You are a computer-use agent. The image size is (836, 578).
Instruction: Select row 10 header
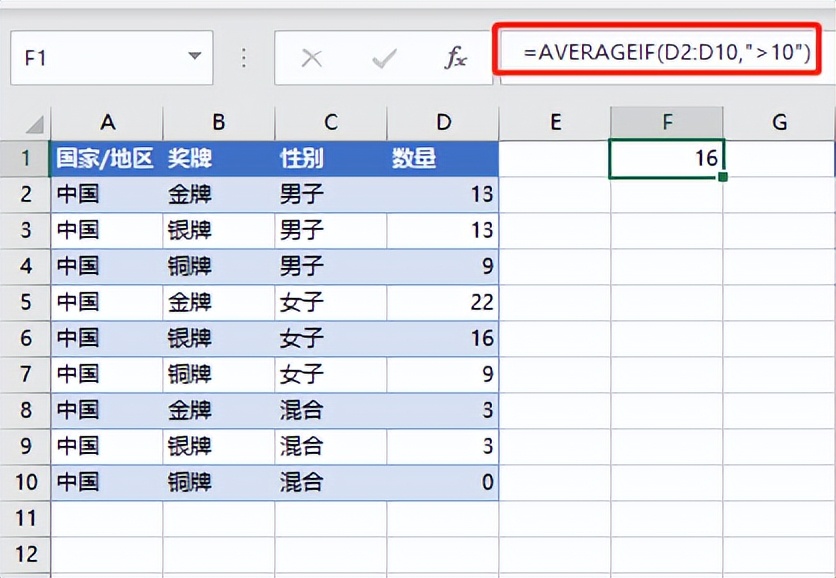pos(26,482)
